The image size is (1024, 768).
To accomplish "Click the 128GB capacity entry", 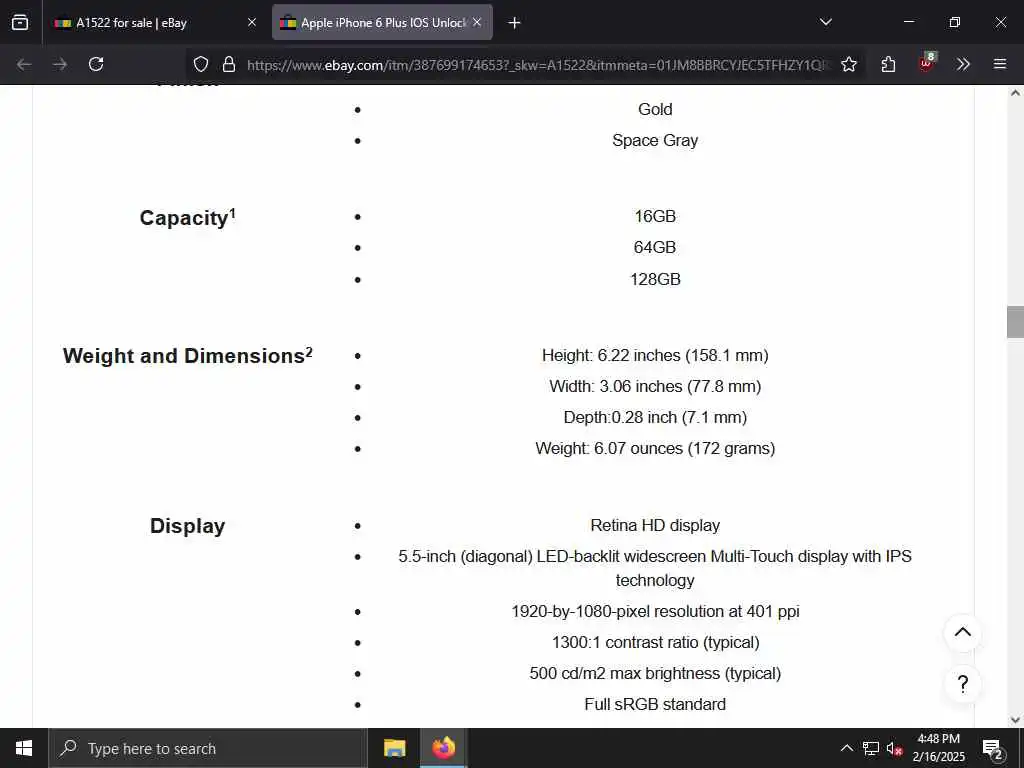I will [655, 280].
